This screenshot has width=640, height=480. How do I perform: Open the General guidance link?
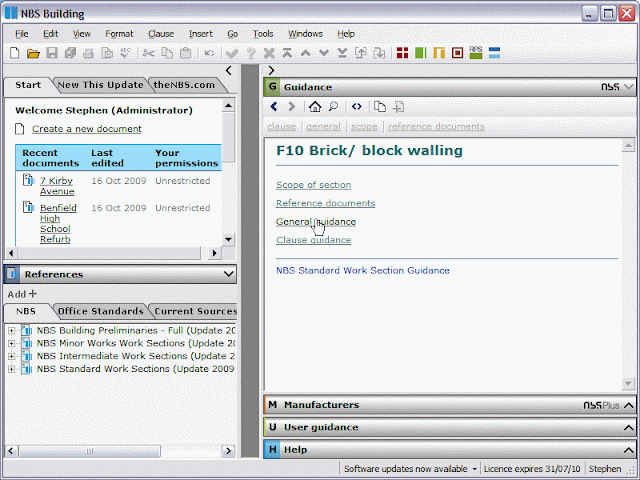pyautogui.click(x=316, y=222)
